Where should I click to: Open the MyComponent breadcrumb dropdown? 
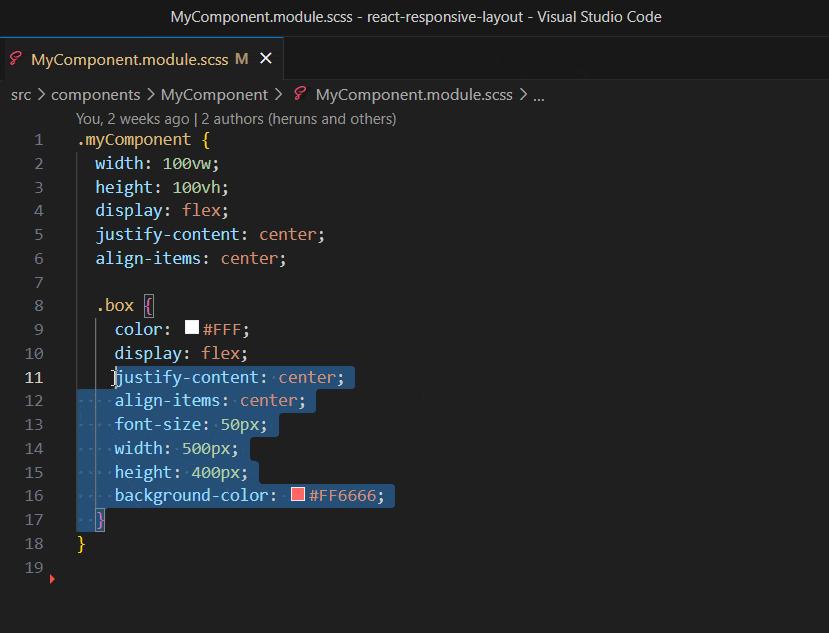(214, 94)
